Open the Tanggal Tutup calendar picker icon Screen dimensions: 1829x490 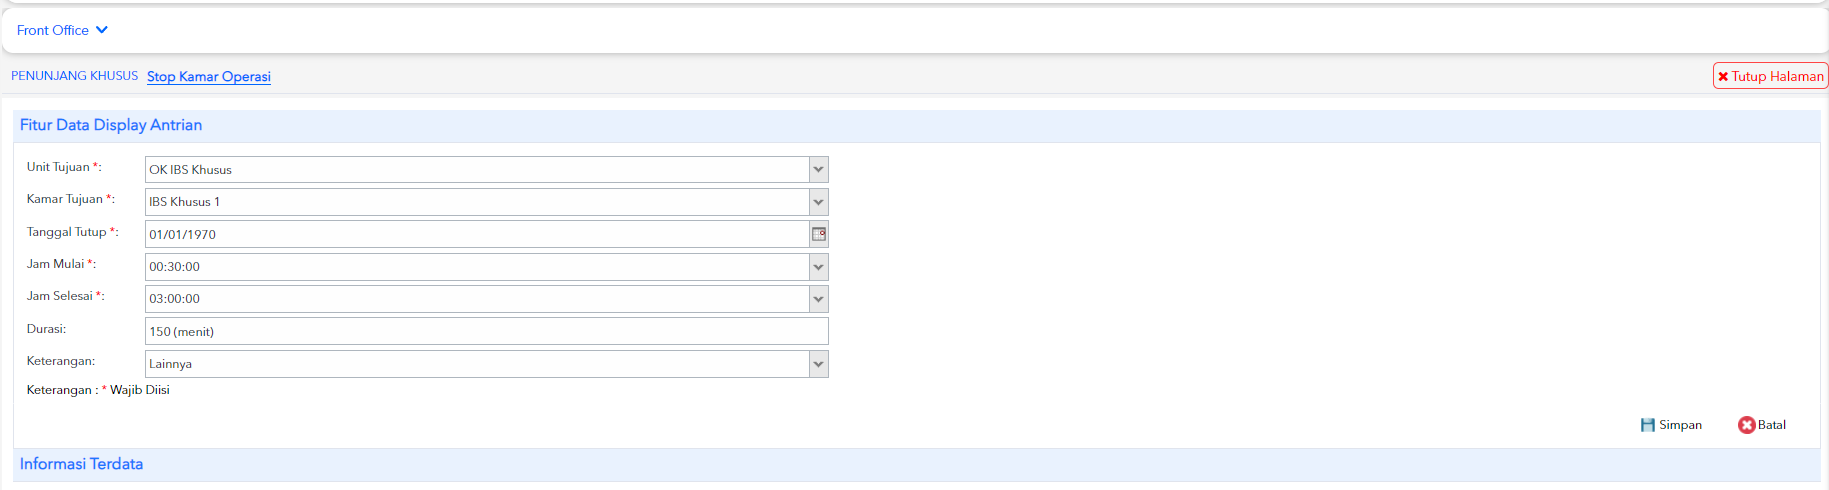tap(819, 234)
